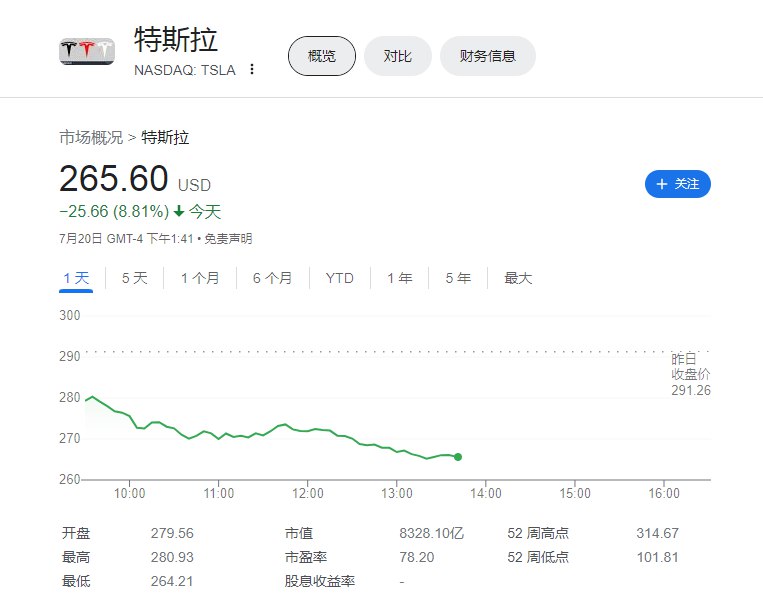This screenshot has width=763, height=599.
Task: Click the 市盈率 value 78.20
Action: point(417,557)
